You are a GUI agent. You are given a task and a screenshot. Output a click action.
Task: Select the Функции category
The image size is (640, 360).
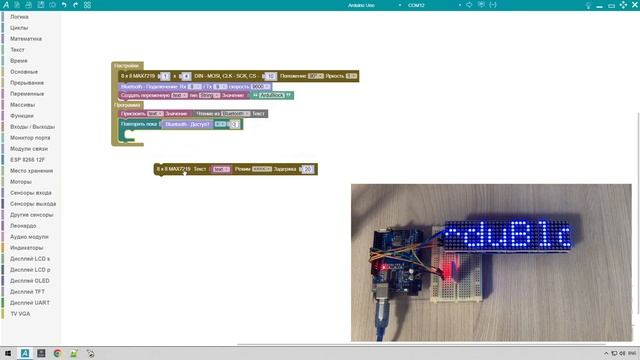pos(22,116)
